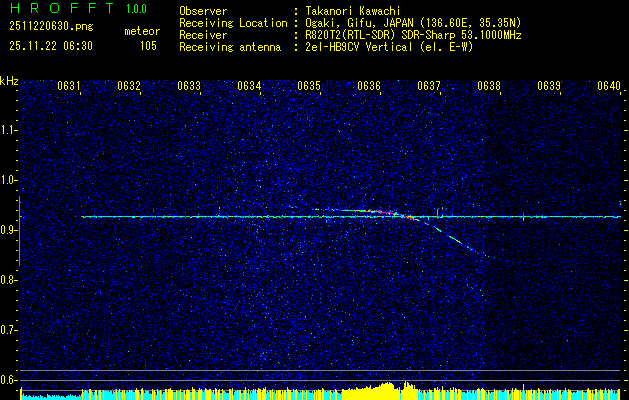The width and height of the screenshot is (629, 400).
Task: Click the kHz axis unit label
Action: (9, 81)
